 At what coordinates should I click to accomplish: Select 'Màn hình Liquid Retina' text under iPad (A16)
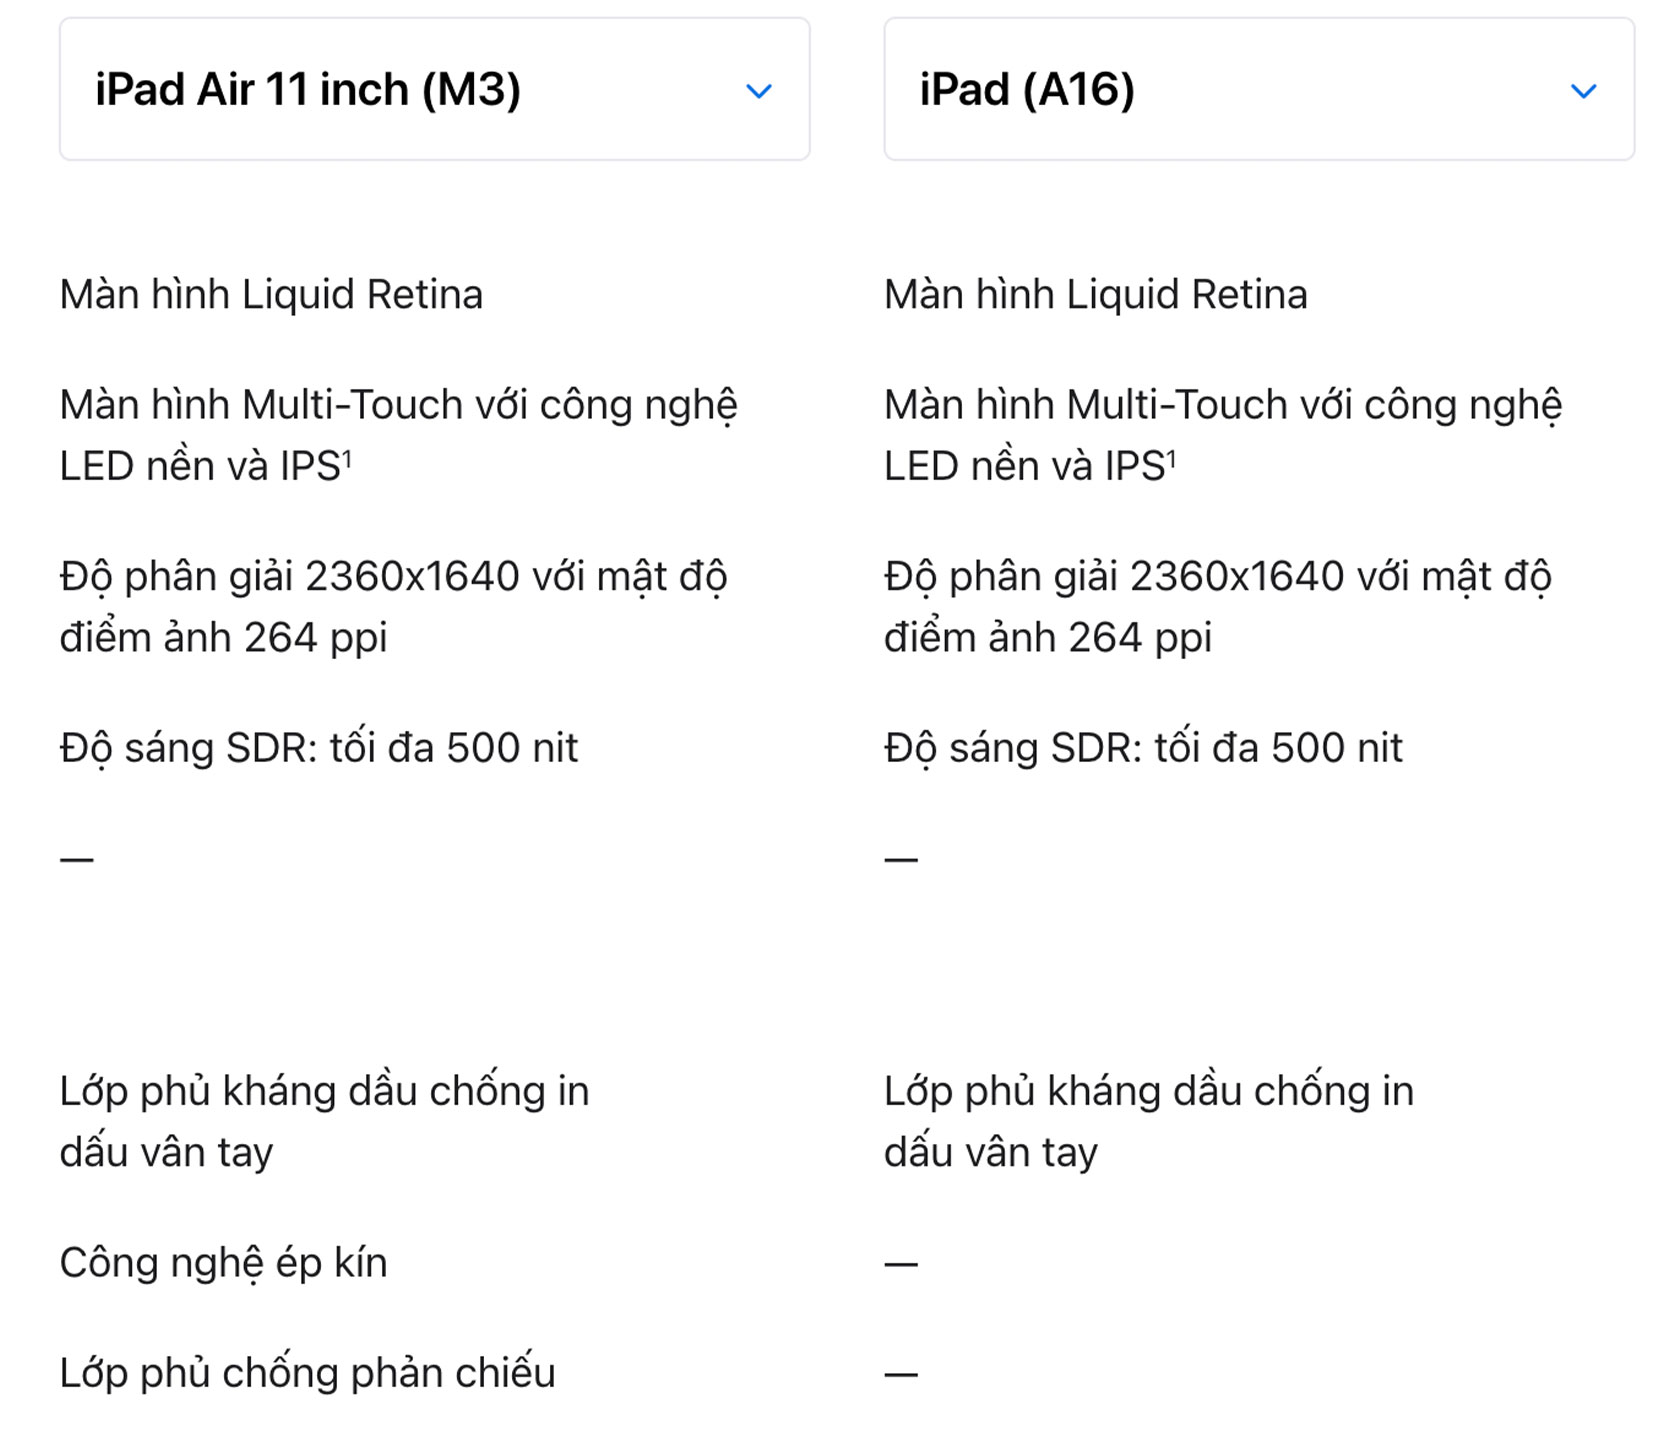[x=1096, y=295]
